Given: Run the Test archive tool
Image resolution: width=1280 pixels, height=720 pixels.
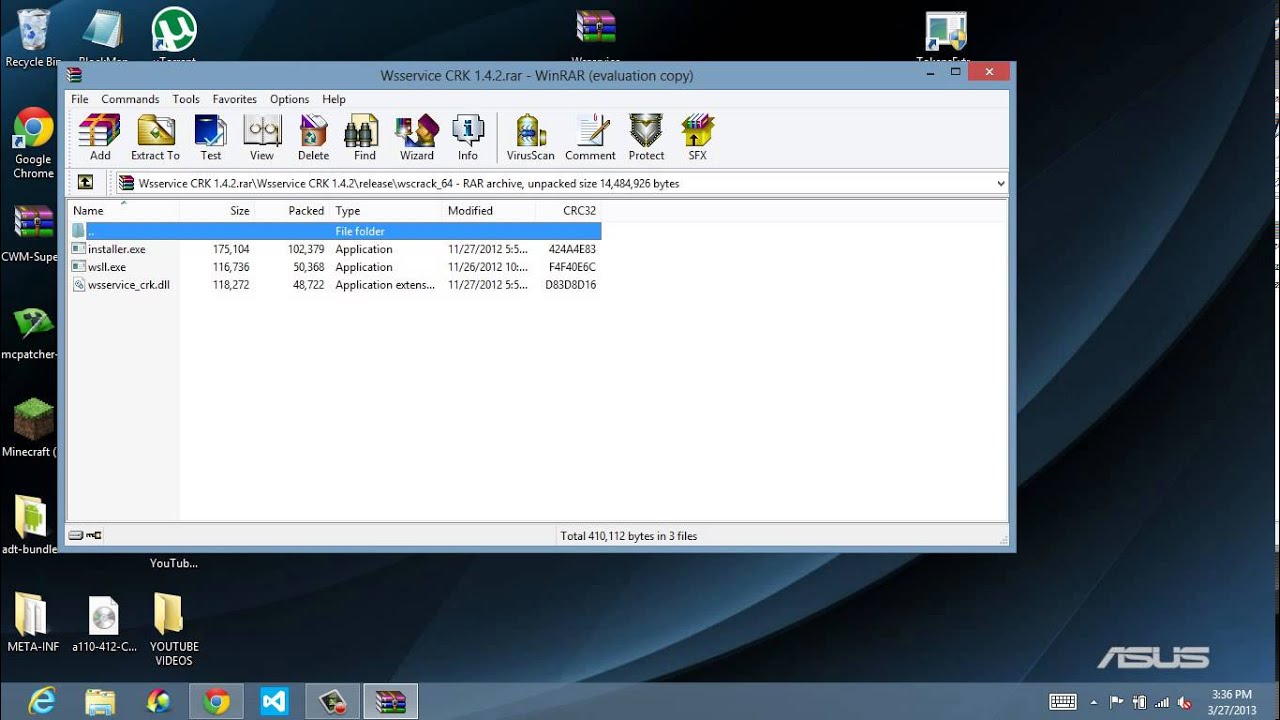Looking at the screenshot, I should [210, 137].
